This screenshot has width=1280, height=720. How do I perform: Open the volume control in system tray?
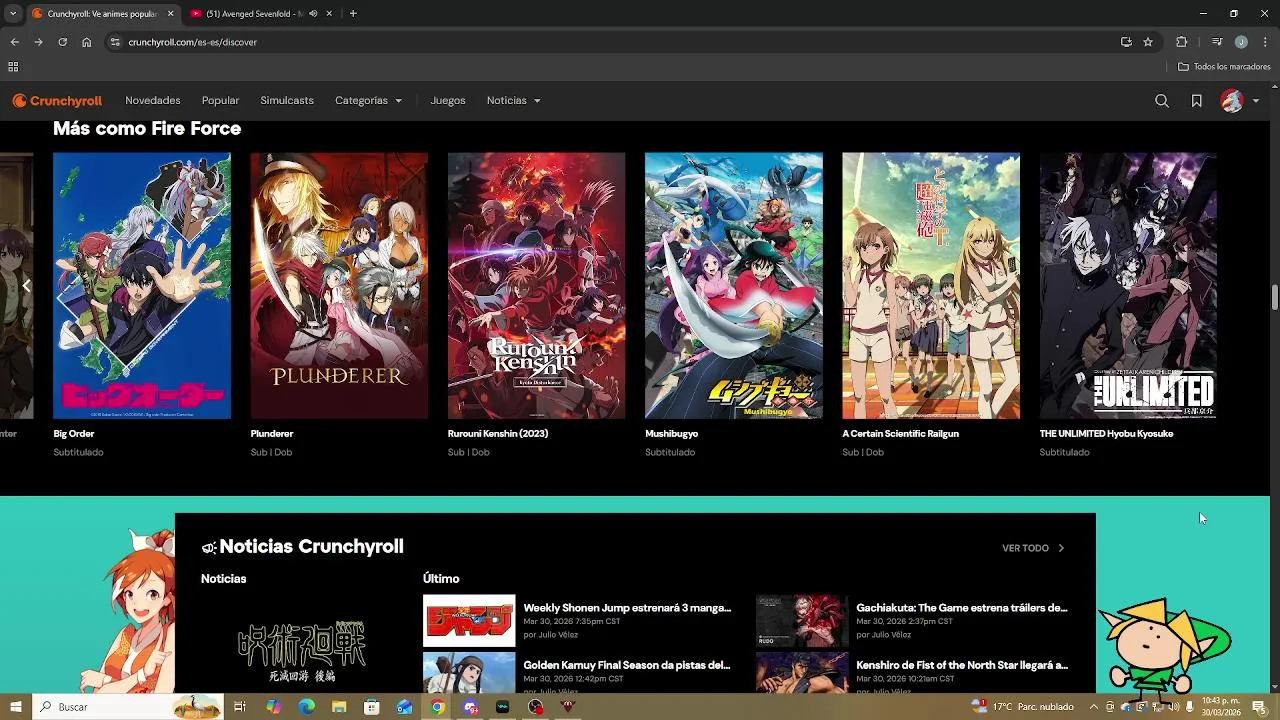click(x=1173, y=707)
